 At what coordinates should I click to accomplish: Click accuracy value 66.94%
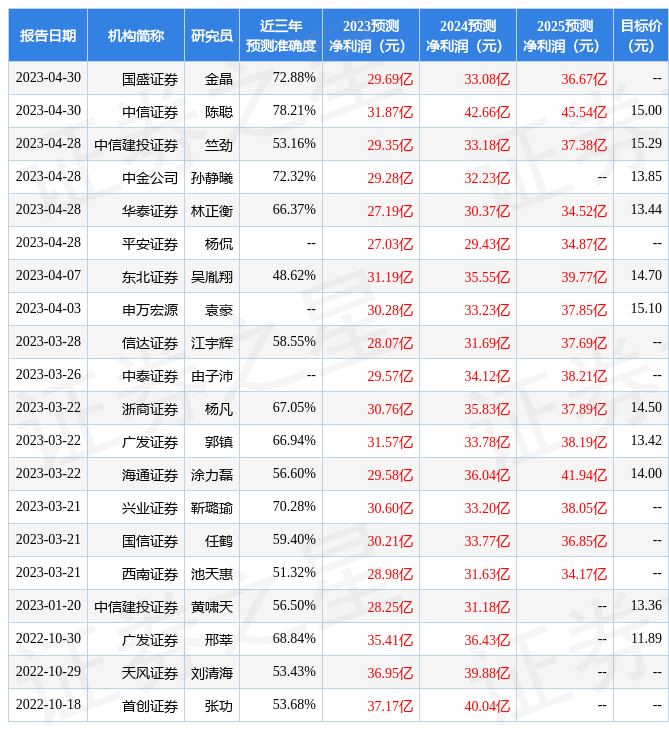[x=294, y=441]
